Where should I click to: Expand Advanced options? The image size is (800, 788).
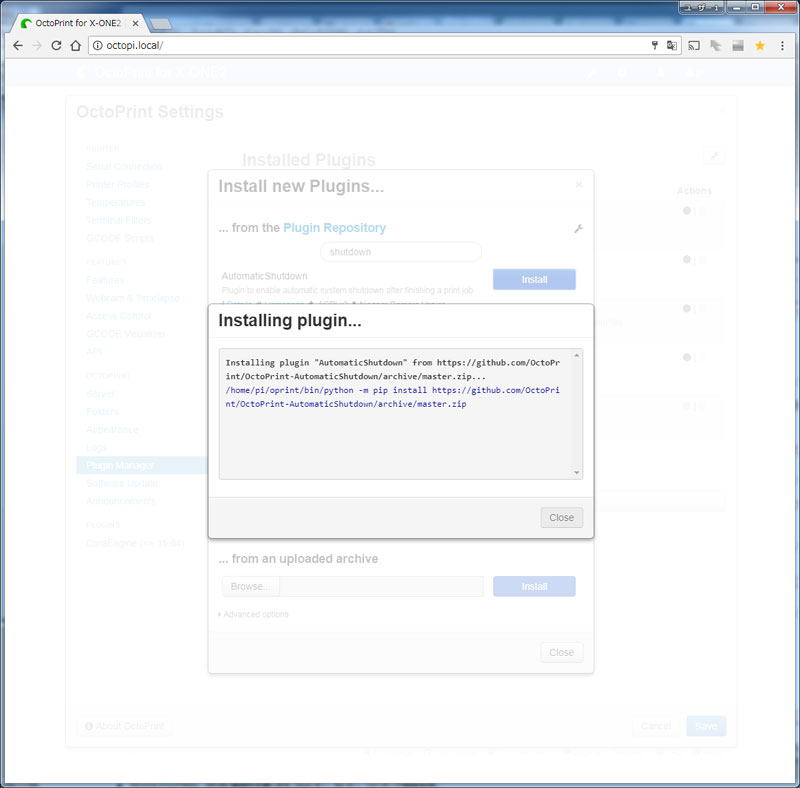tap(254, 614)
